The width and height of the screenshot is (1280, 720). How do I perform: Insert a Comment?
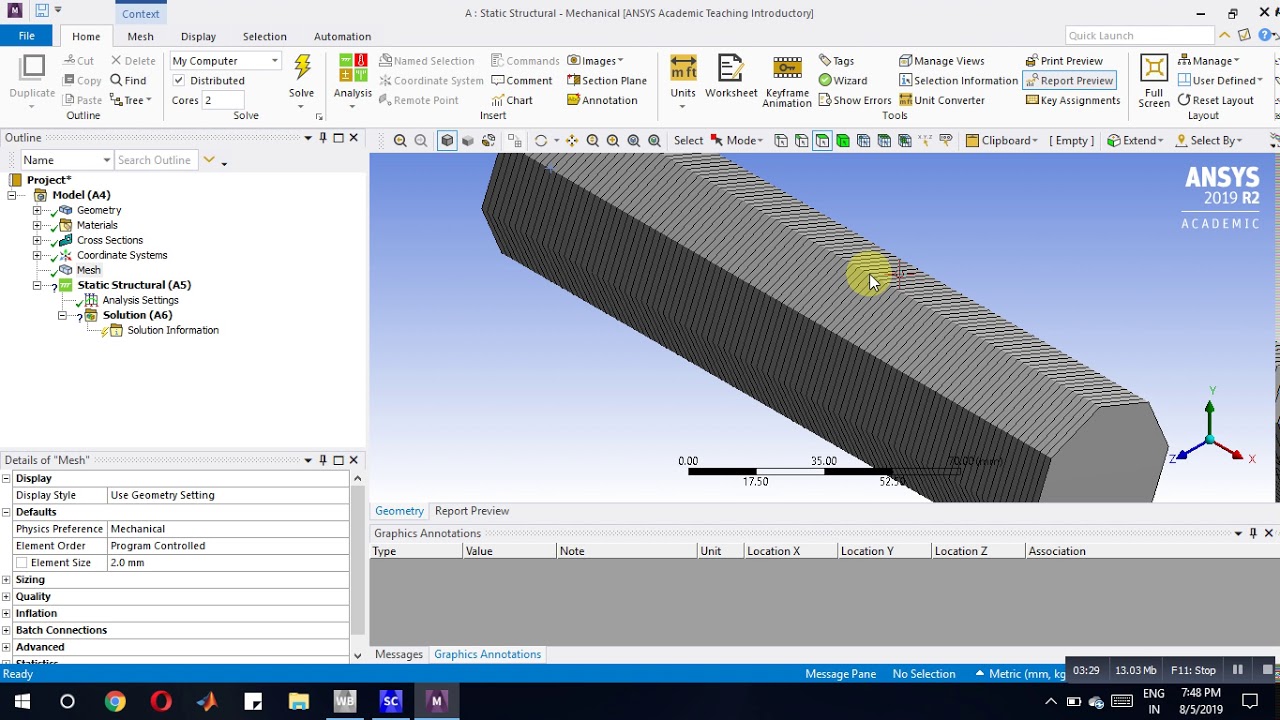pyautogui.click(x=521, y=80)
